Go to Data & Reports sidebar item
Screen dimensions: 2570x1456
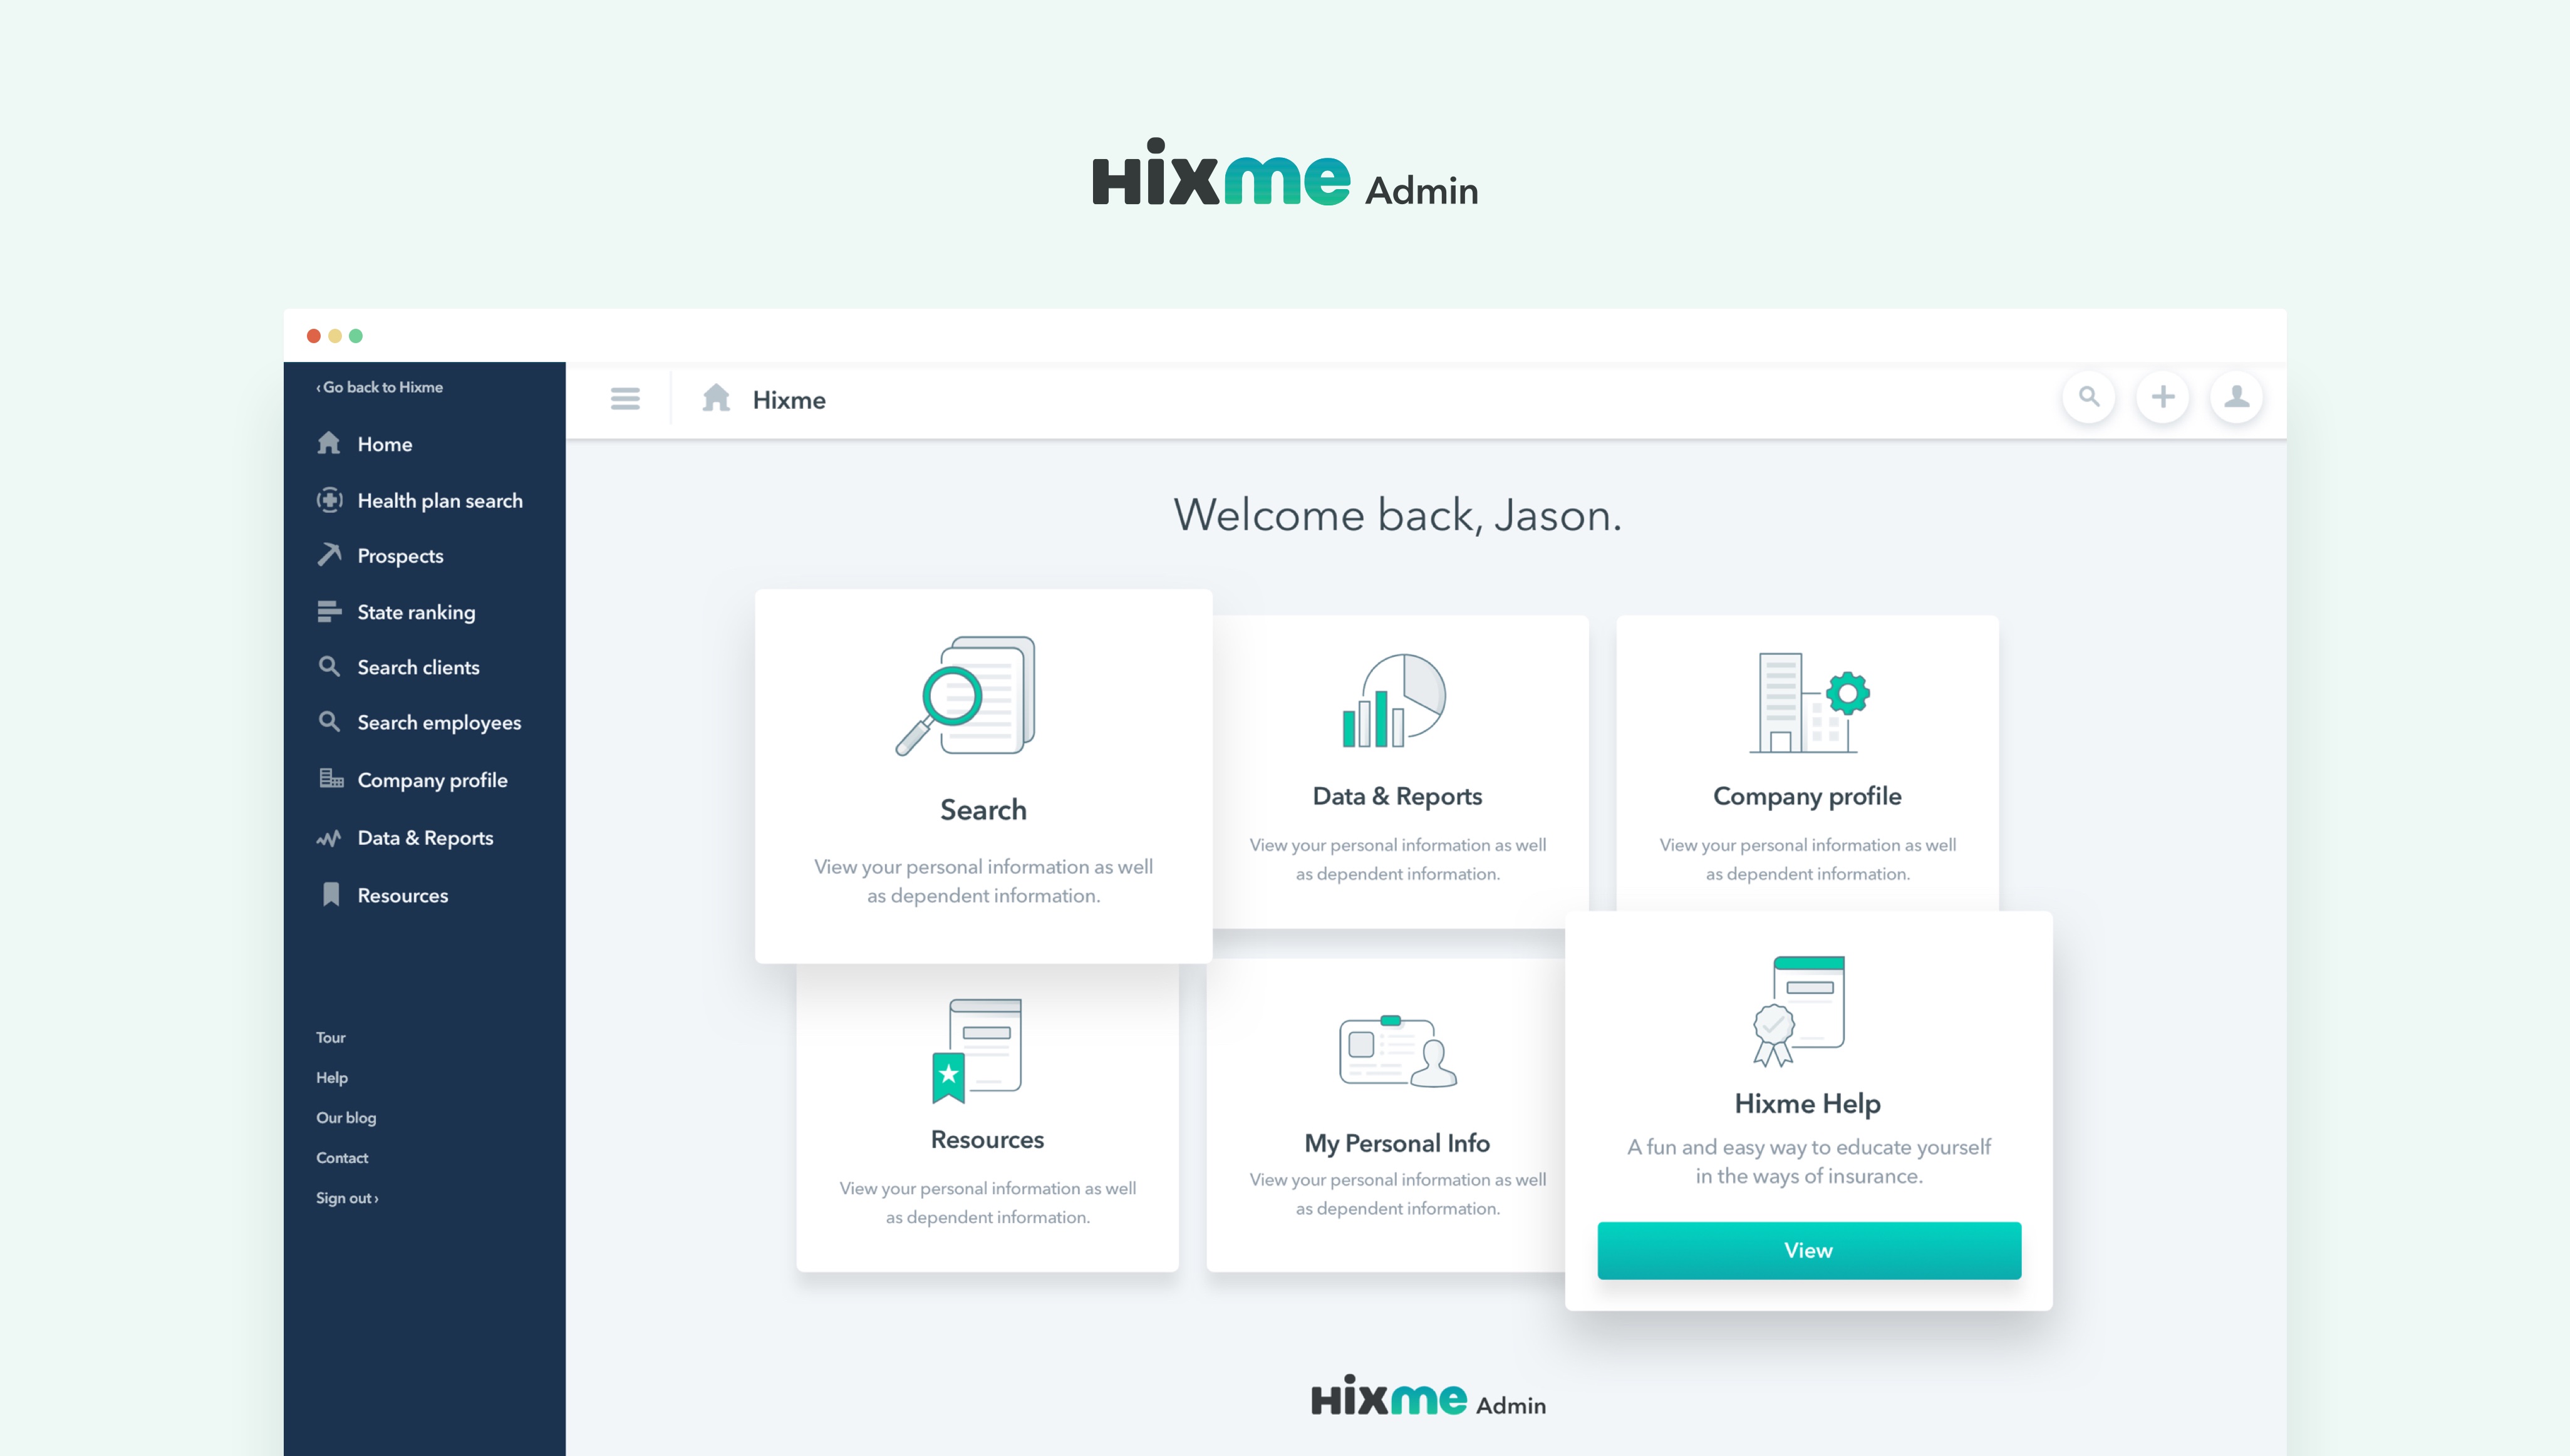point(425,838)
